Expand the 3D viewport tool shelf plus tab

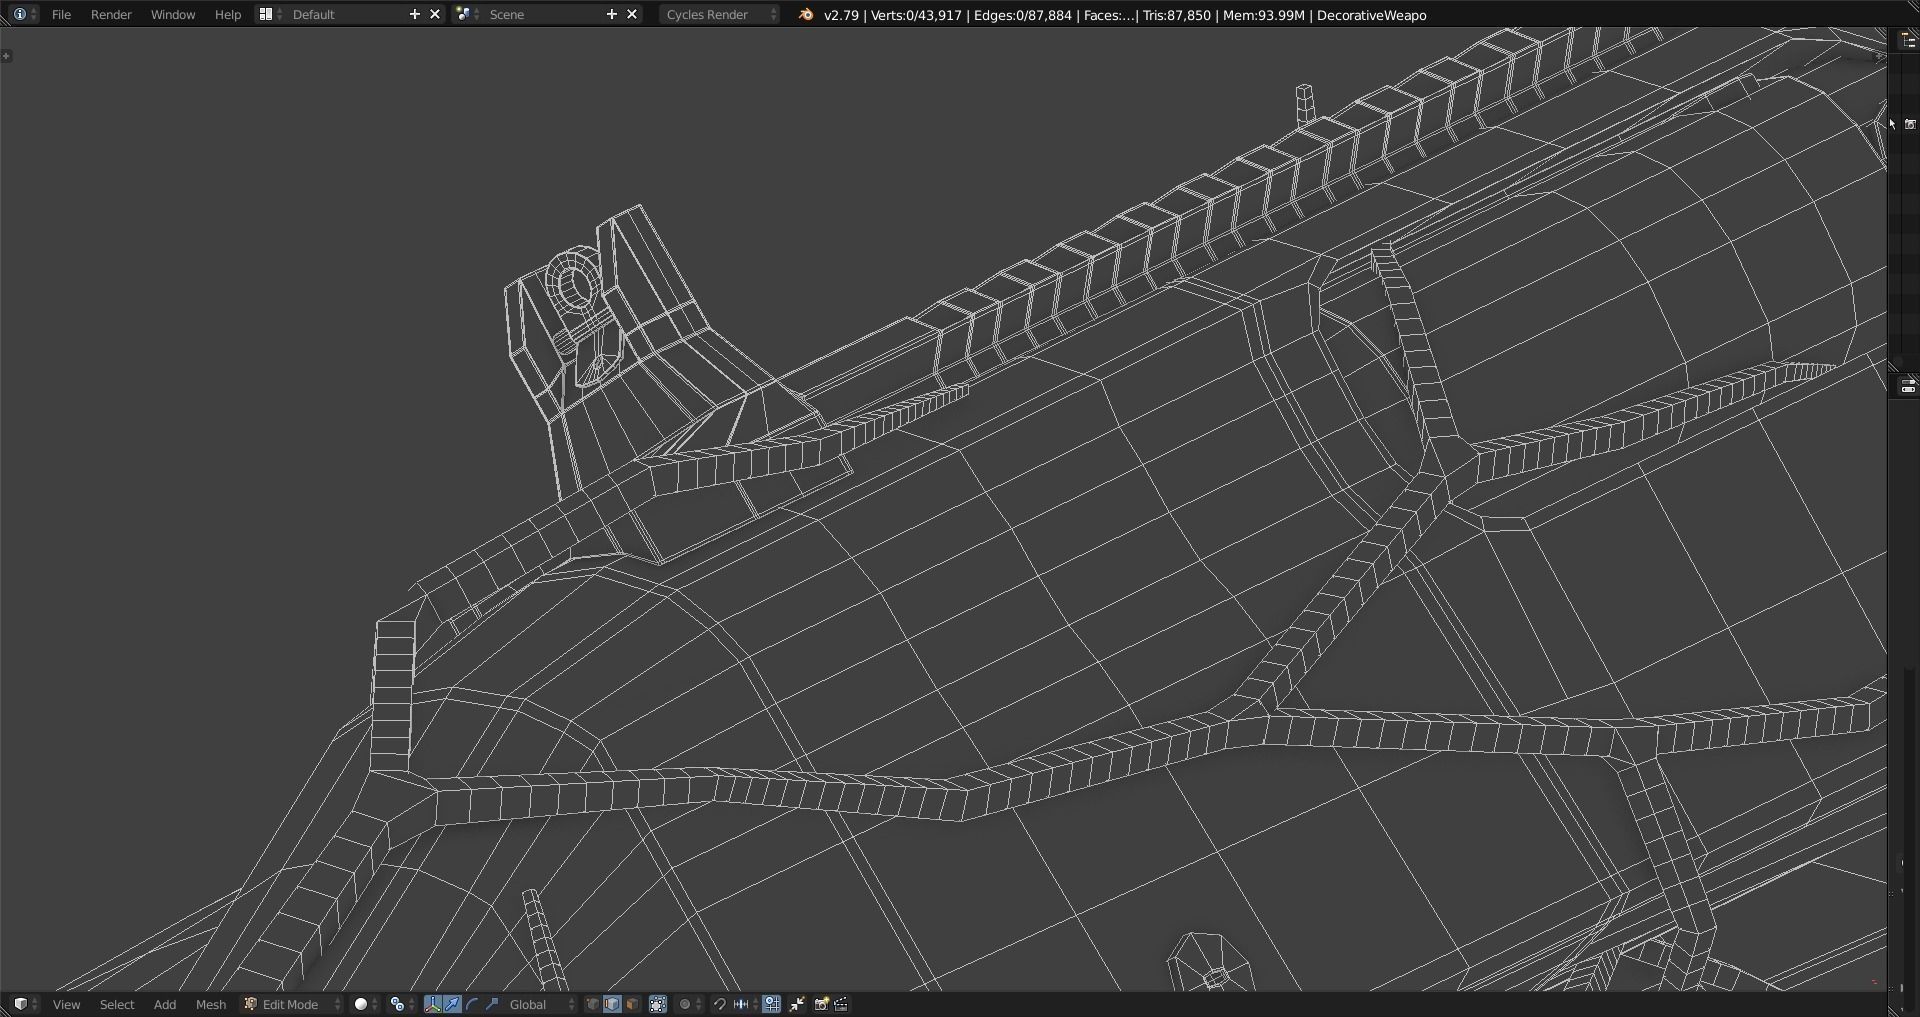(7, 56)
